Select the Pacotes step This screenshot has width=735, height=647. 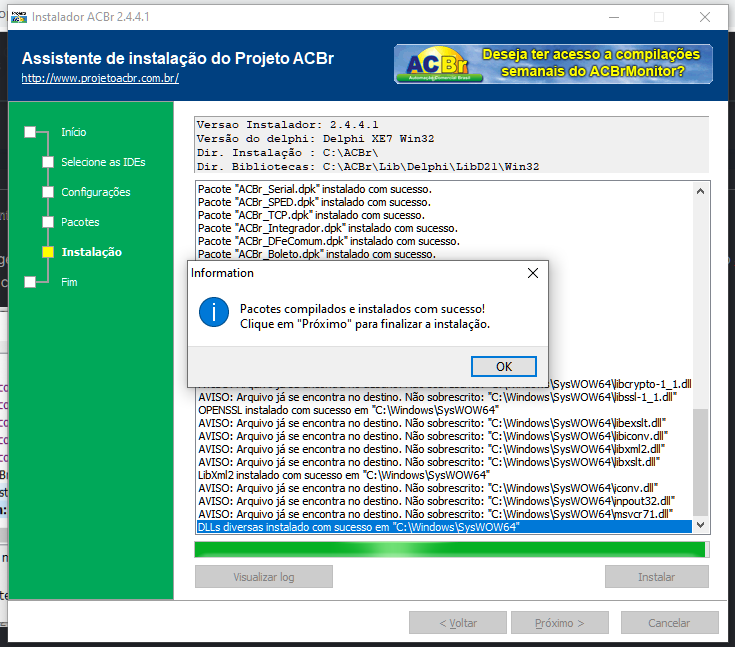pos(80,222)
